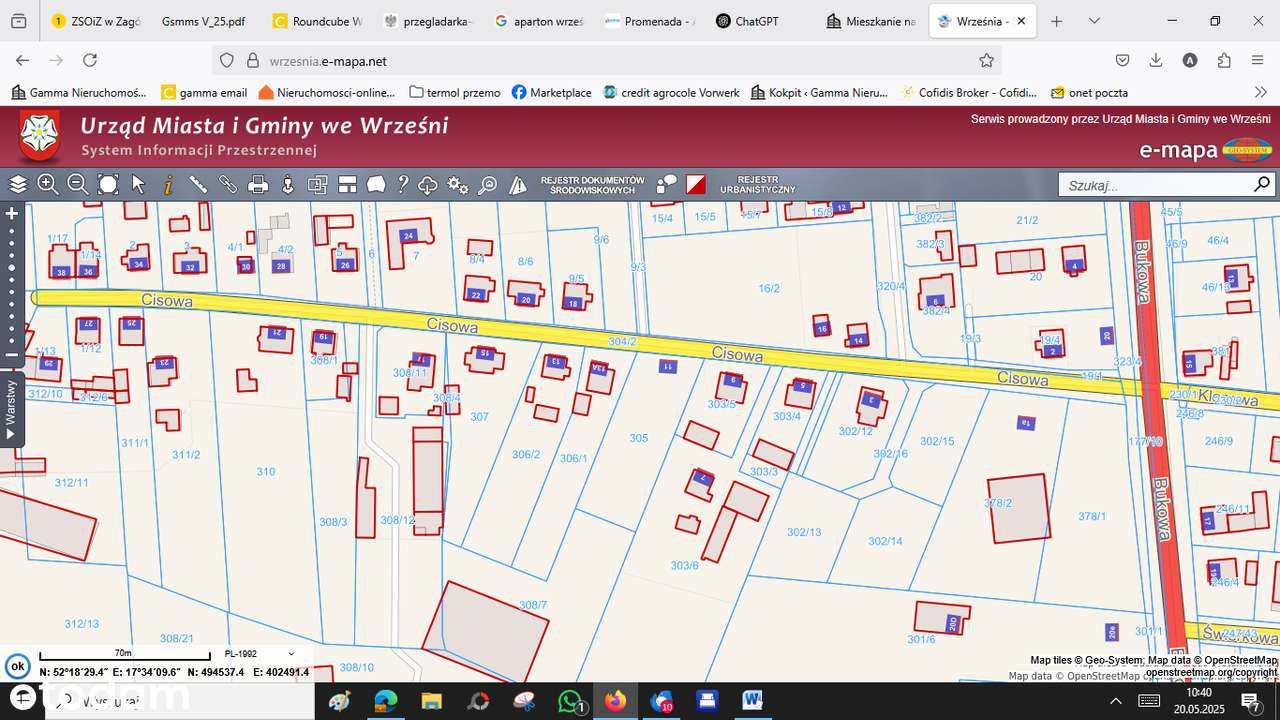Open map settings gears icon
The image size is (1280, 720).
[458, 184]
